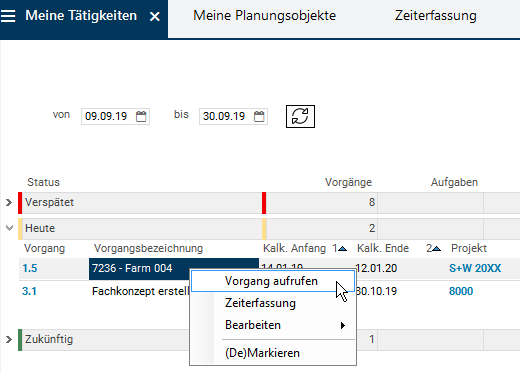The image size is (520, 373).
Task: Choose Zeiterfassung in context menu
Action: [x=260, y=303]
